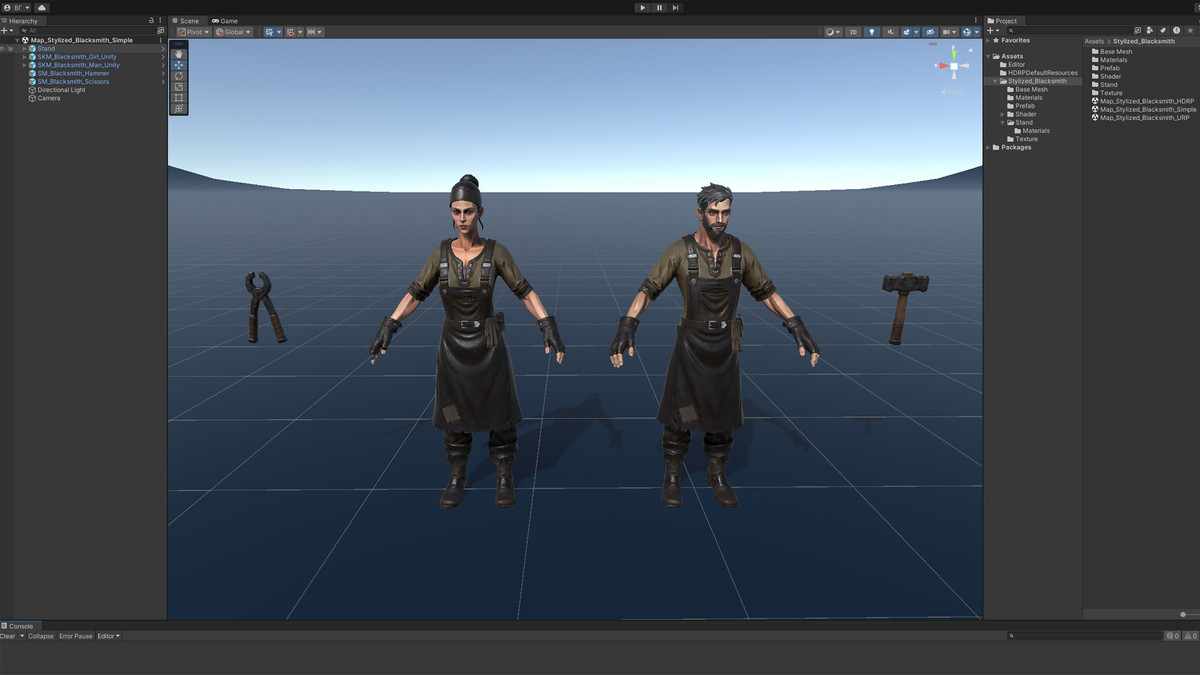This screenshot has width=1200, height=675.
Task: Click the Console Collapse button
Action: click(41, 636)
